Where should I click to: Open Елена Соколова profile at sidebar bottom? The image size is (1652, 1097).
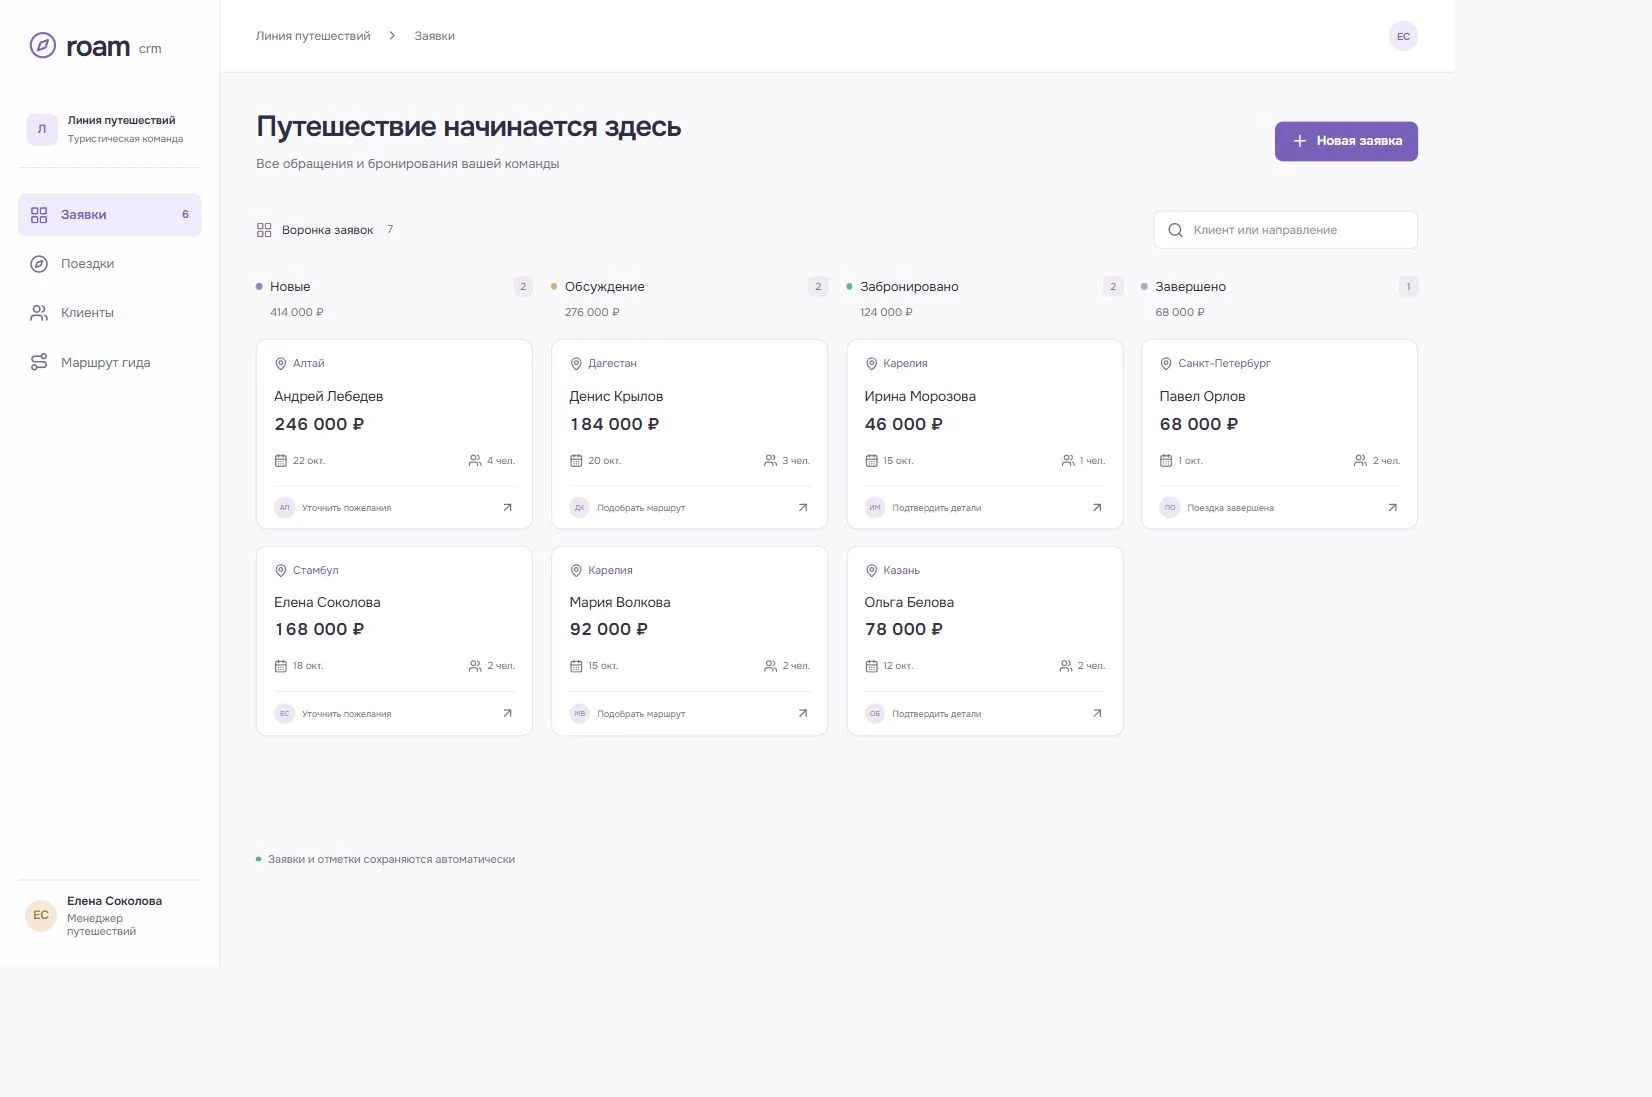pos(109,915)
